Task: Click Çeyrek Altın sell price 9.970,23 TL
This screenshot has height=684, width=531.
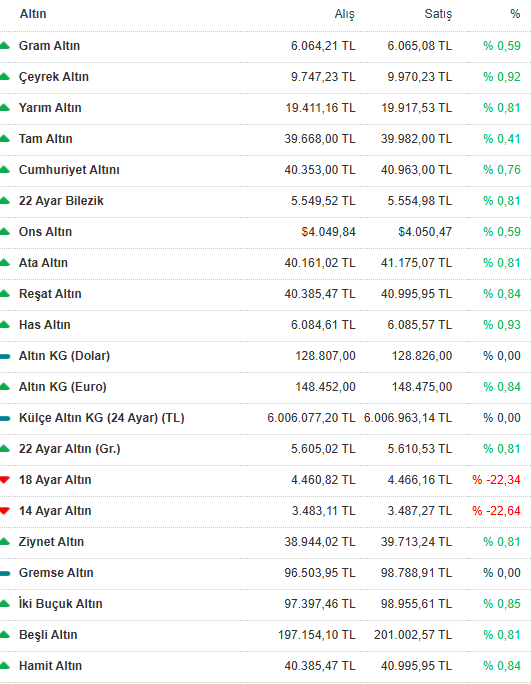Action: click(x=420, y=77)
